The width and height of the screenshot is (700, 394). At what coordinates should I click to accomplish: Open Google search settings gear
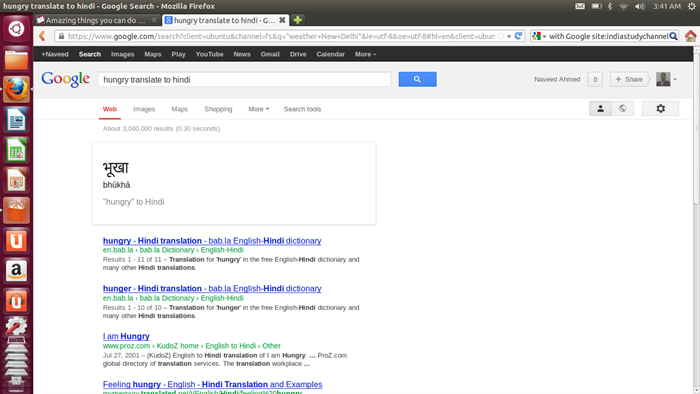click(x=660, y=108)
